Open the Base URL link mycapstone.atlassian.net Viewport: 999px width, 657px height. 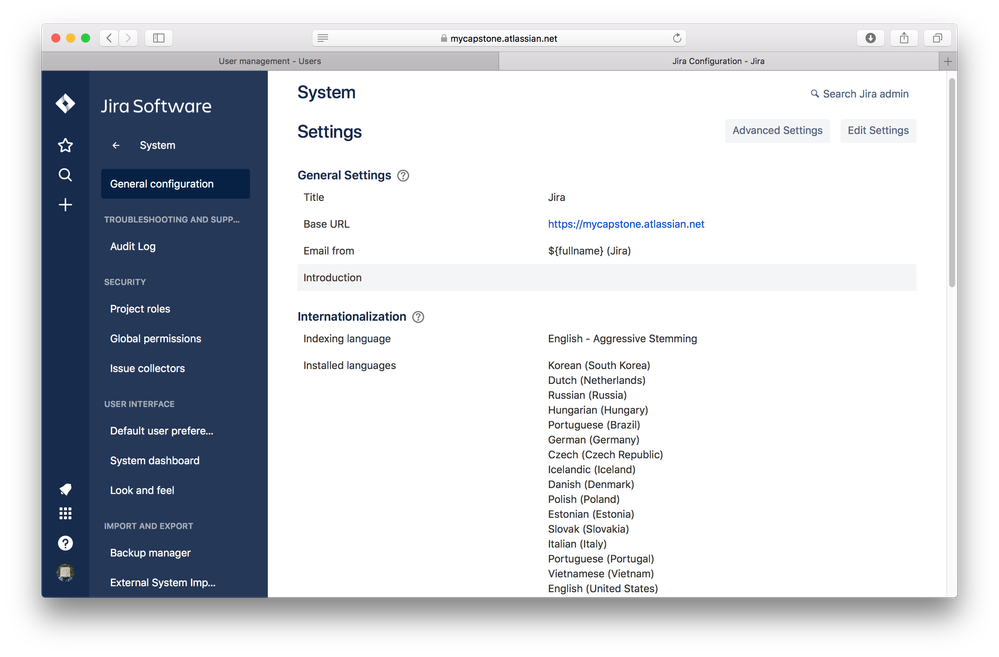626,224
